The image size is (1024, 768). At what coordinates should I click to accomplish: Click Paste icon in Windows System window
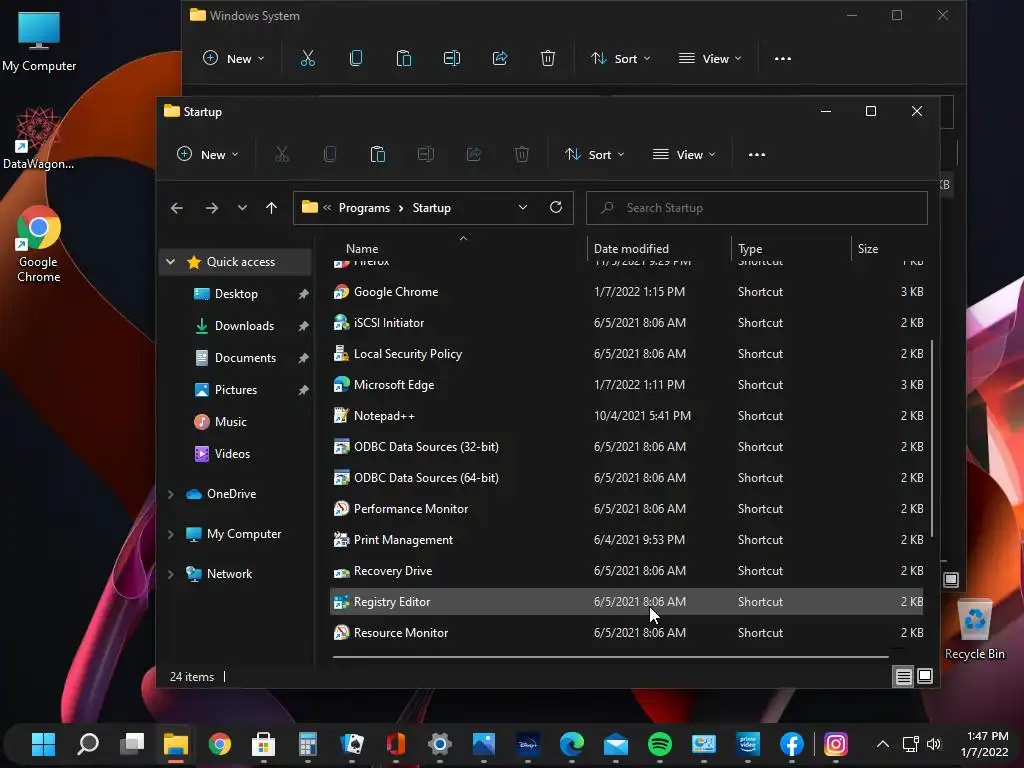tap(404, 59)
